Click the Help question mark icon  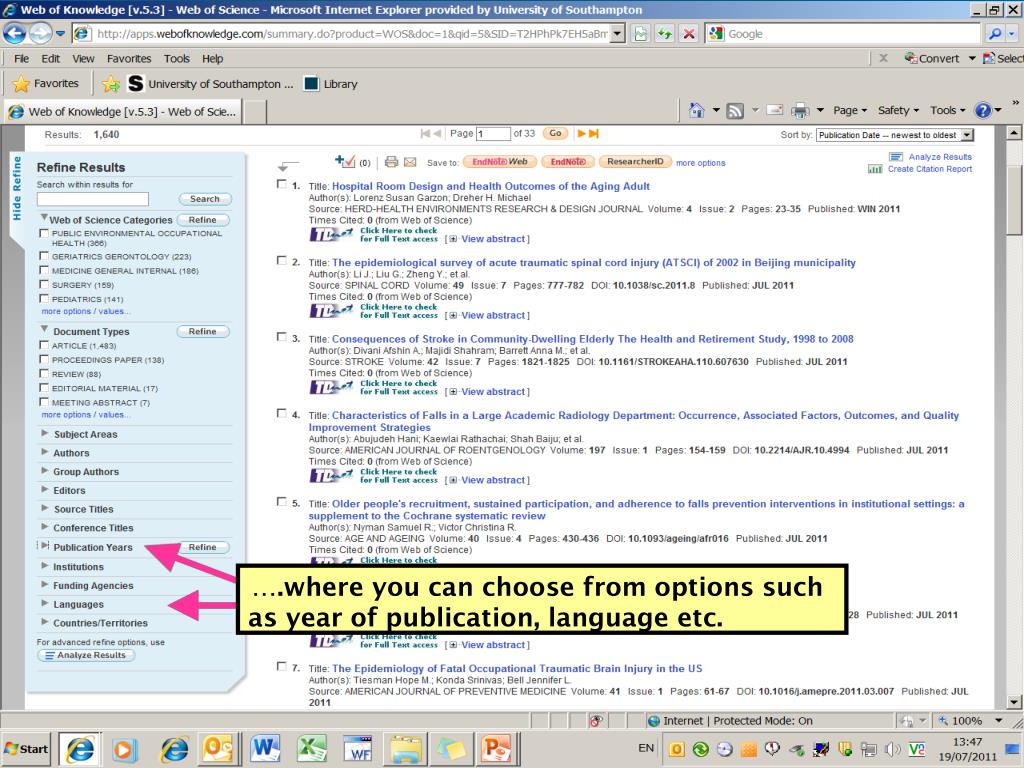pos(983,110)
